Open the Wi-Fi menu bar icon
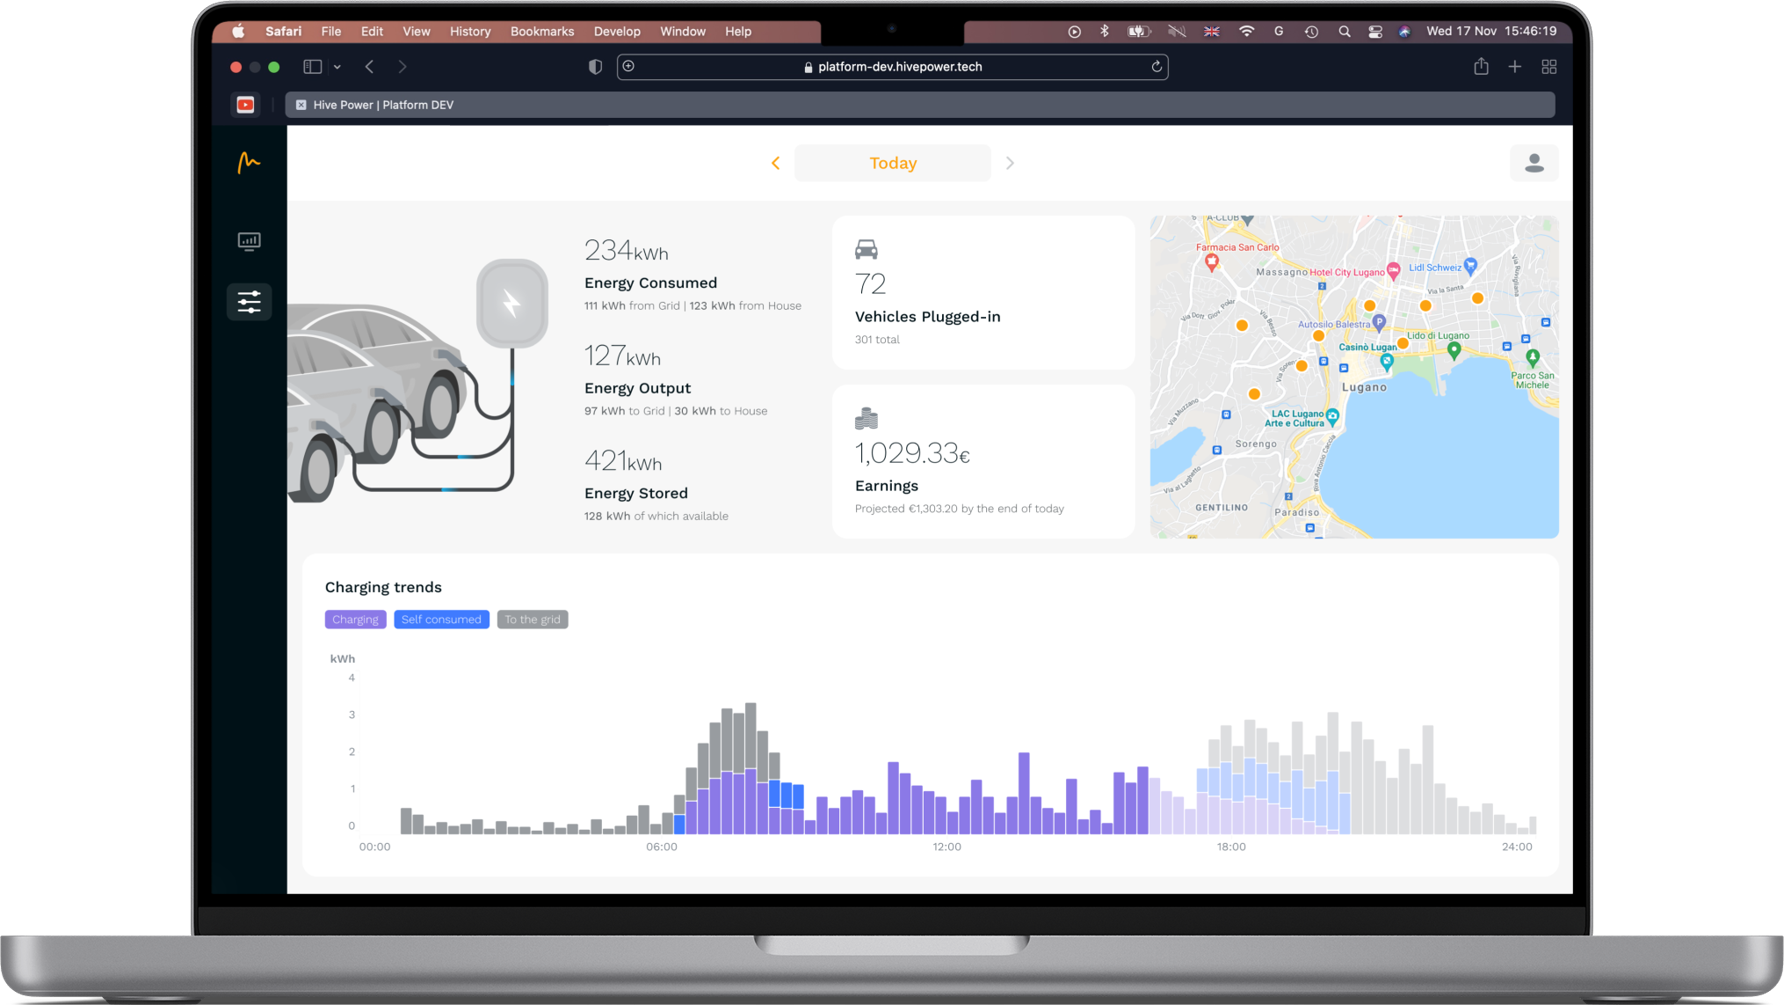The image size is (1784, 1005). coord(1246,31)
